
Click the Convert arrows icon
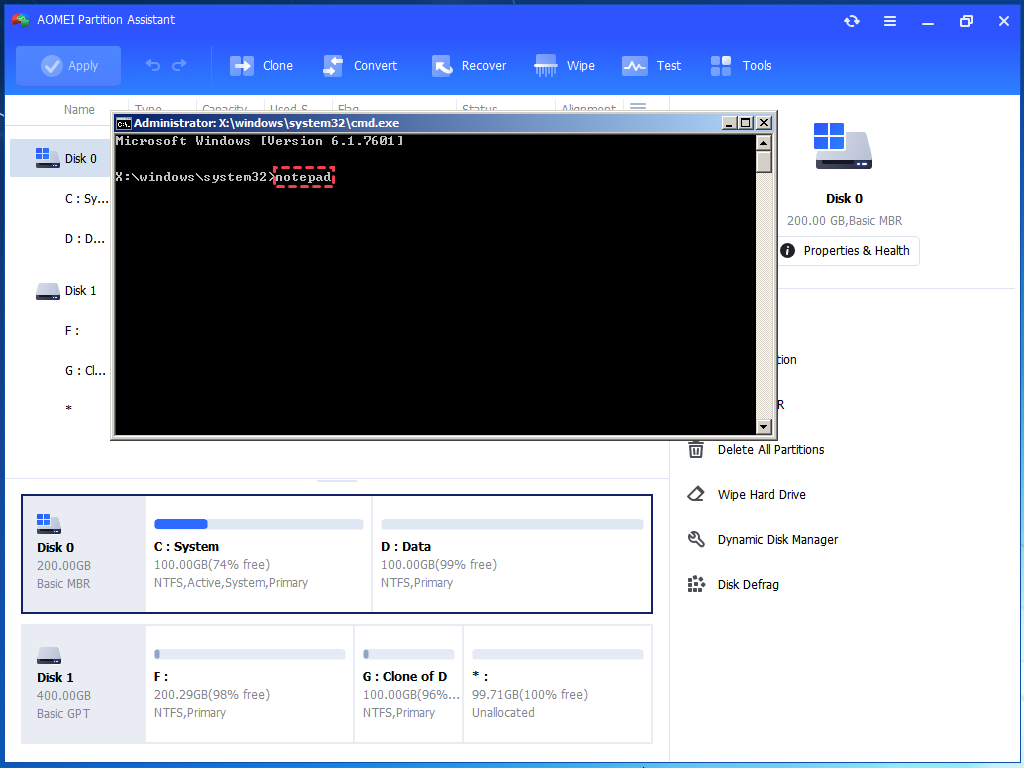333,66
